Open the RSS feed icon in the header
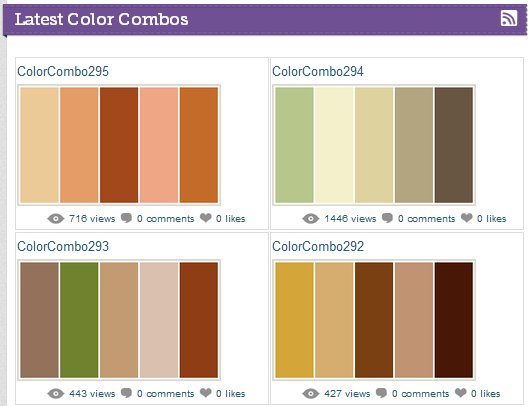This screenshot has width=531, height=406. [x=509, y=18]
